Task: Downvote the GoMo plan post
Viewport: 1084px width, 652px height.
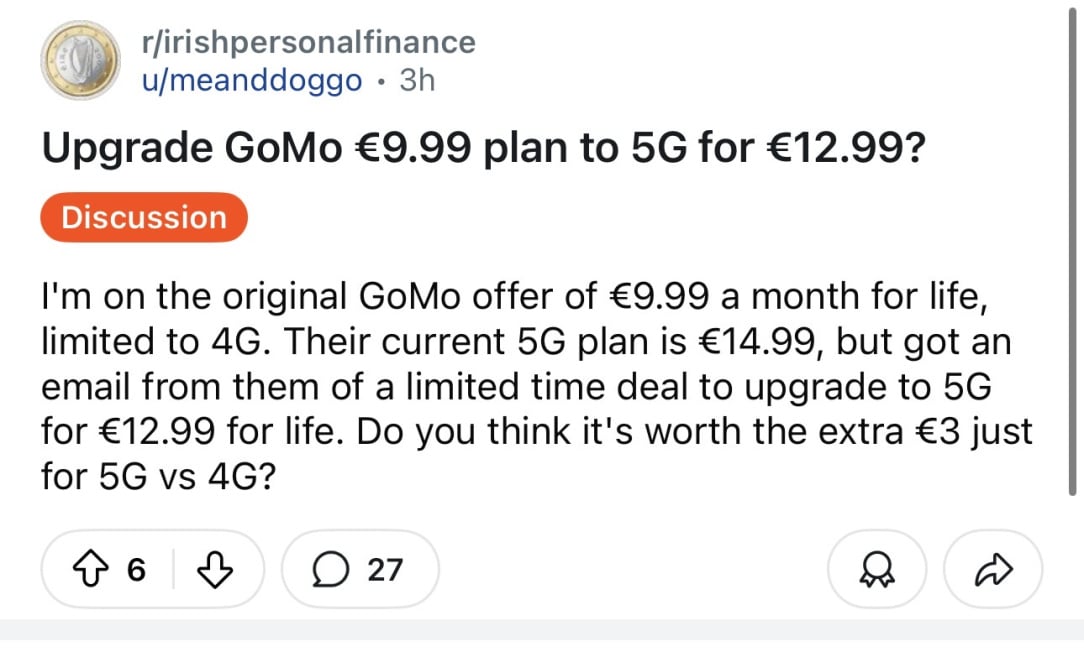Action: [x=210, y=570]
